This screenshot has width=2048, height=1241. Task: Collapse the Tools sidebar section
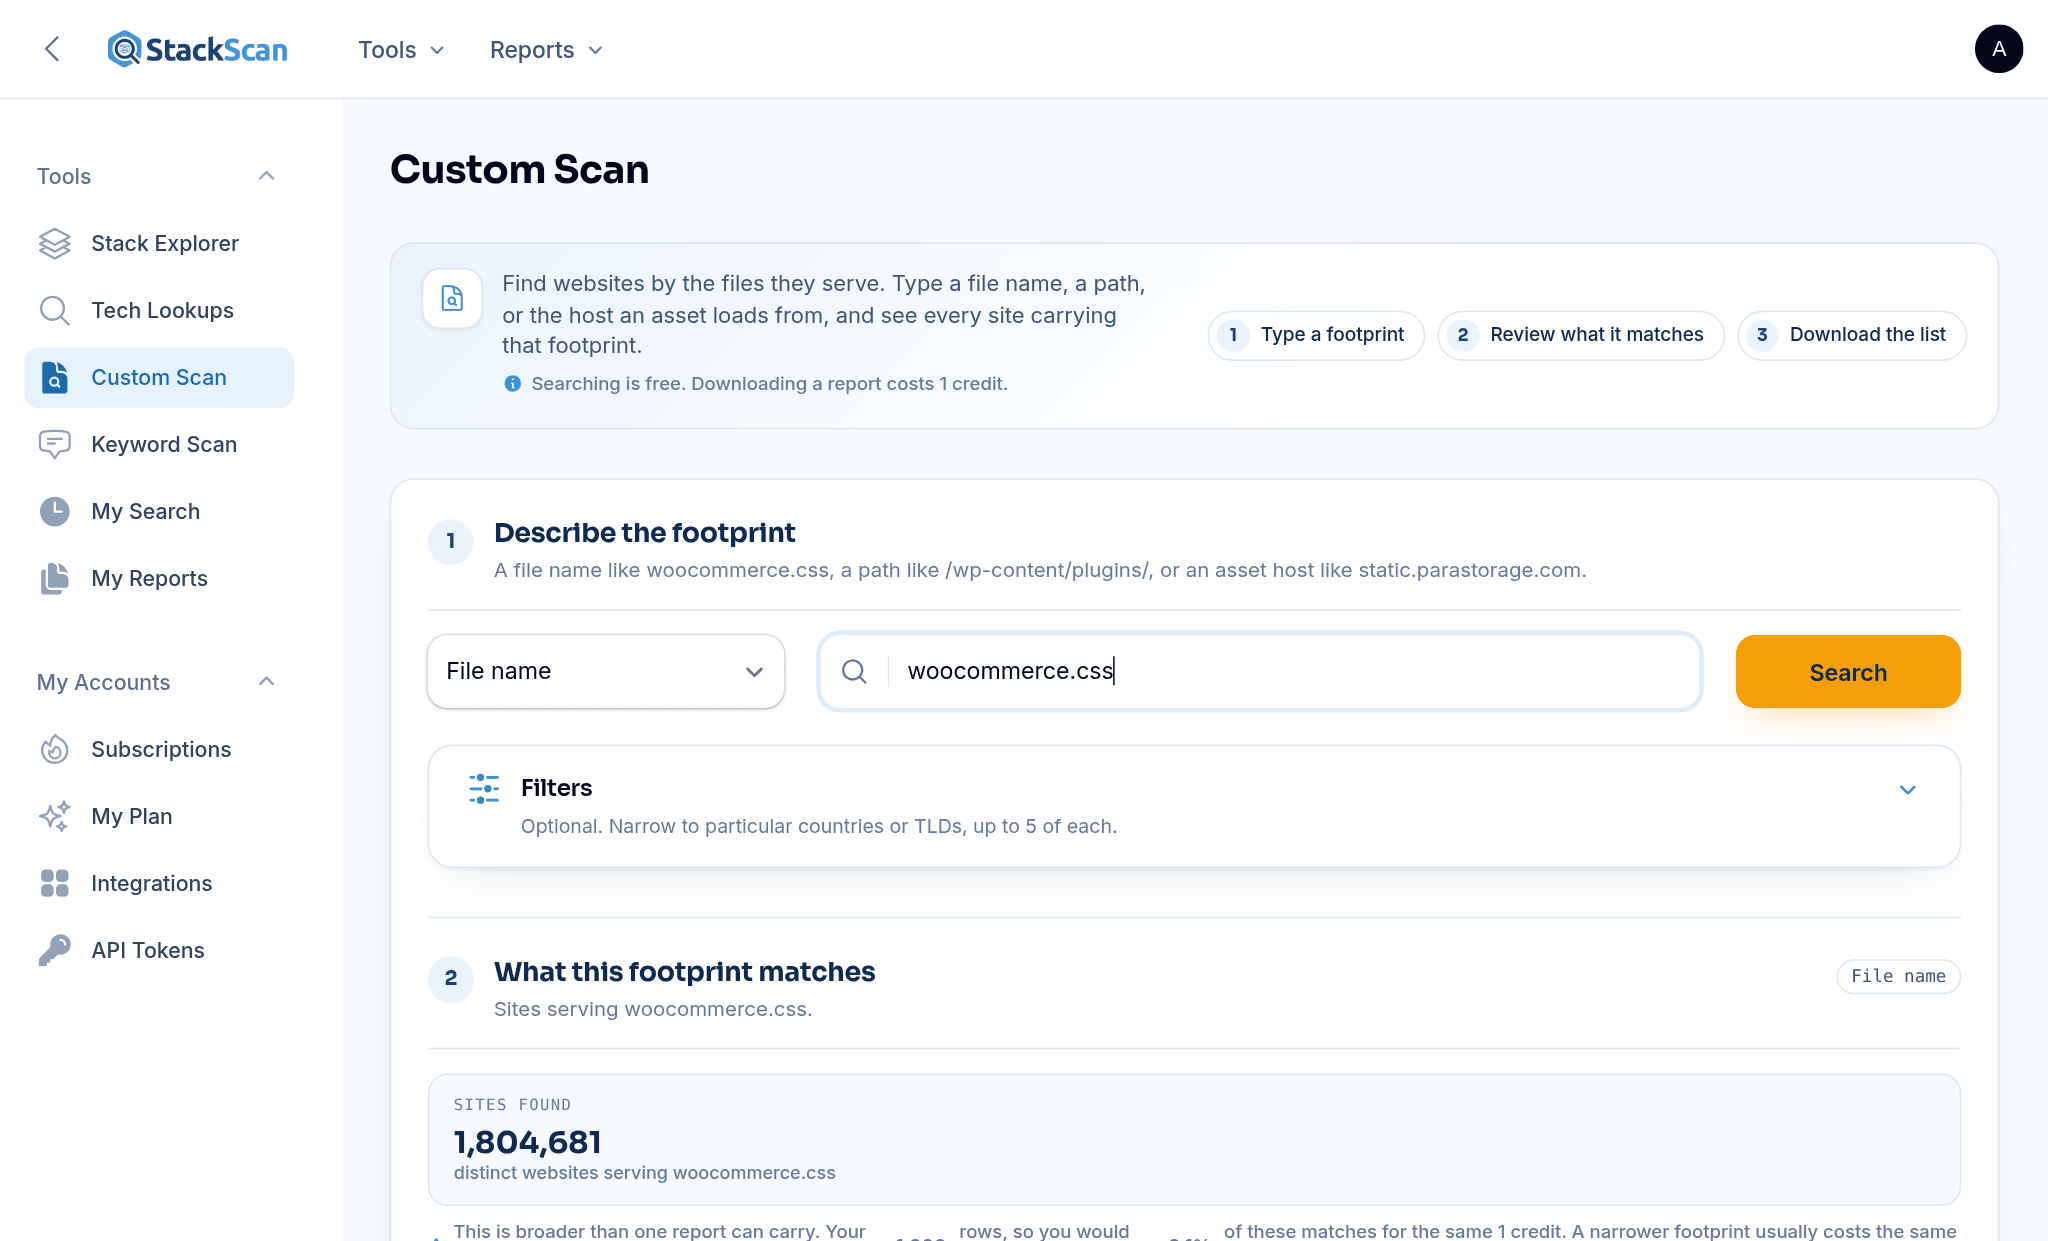(266, 176)
